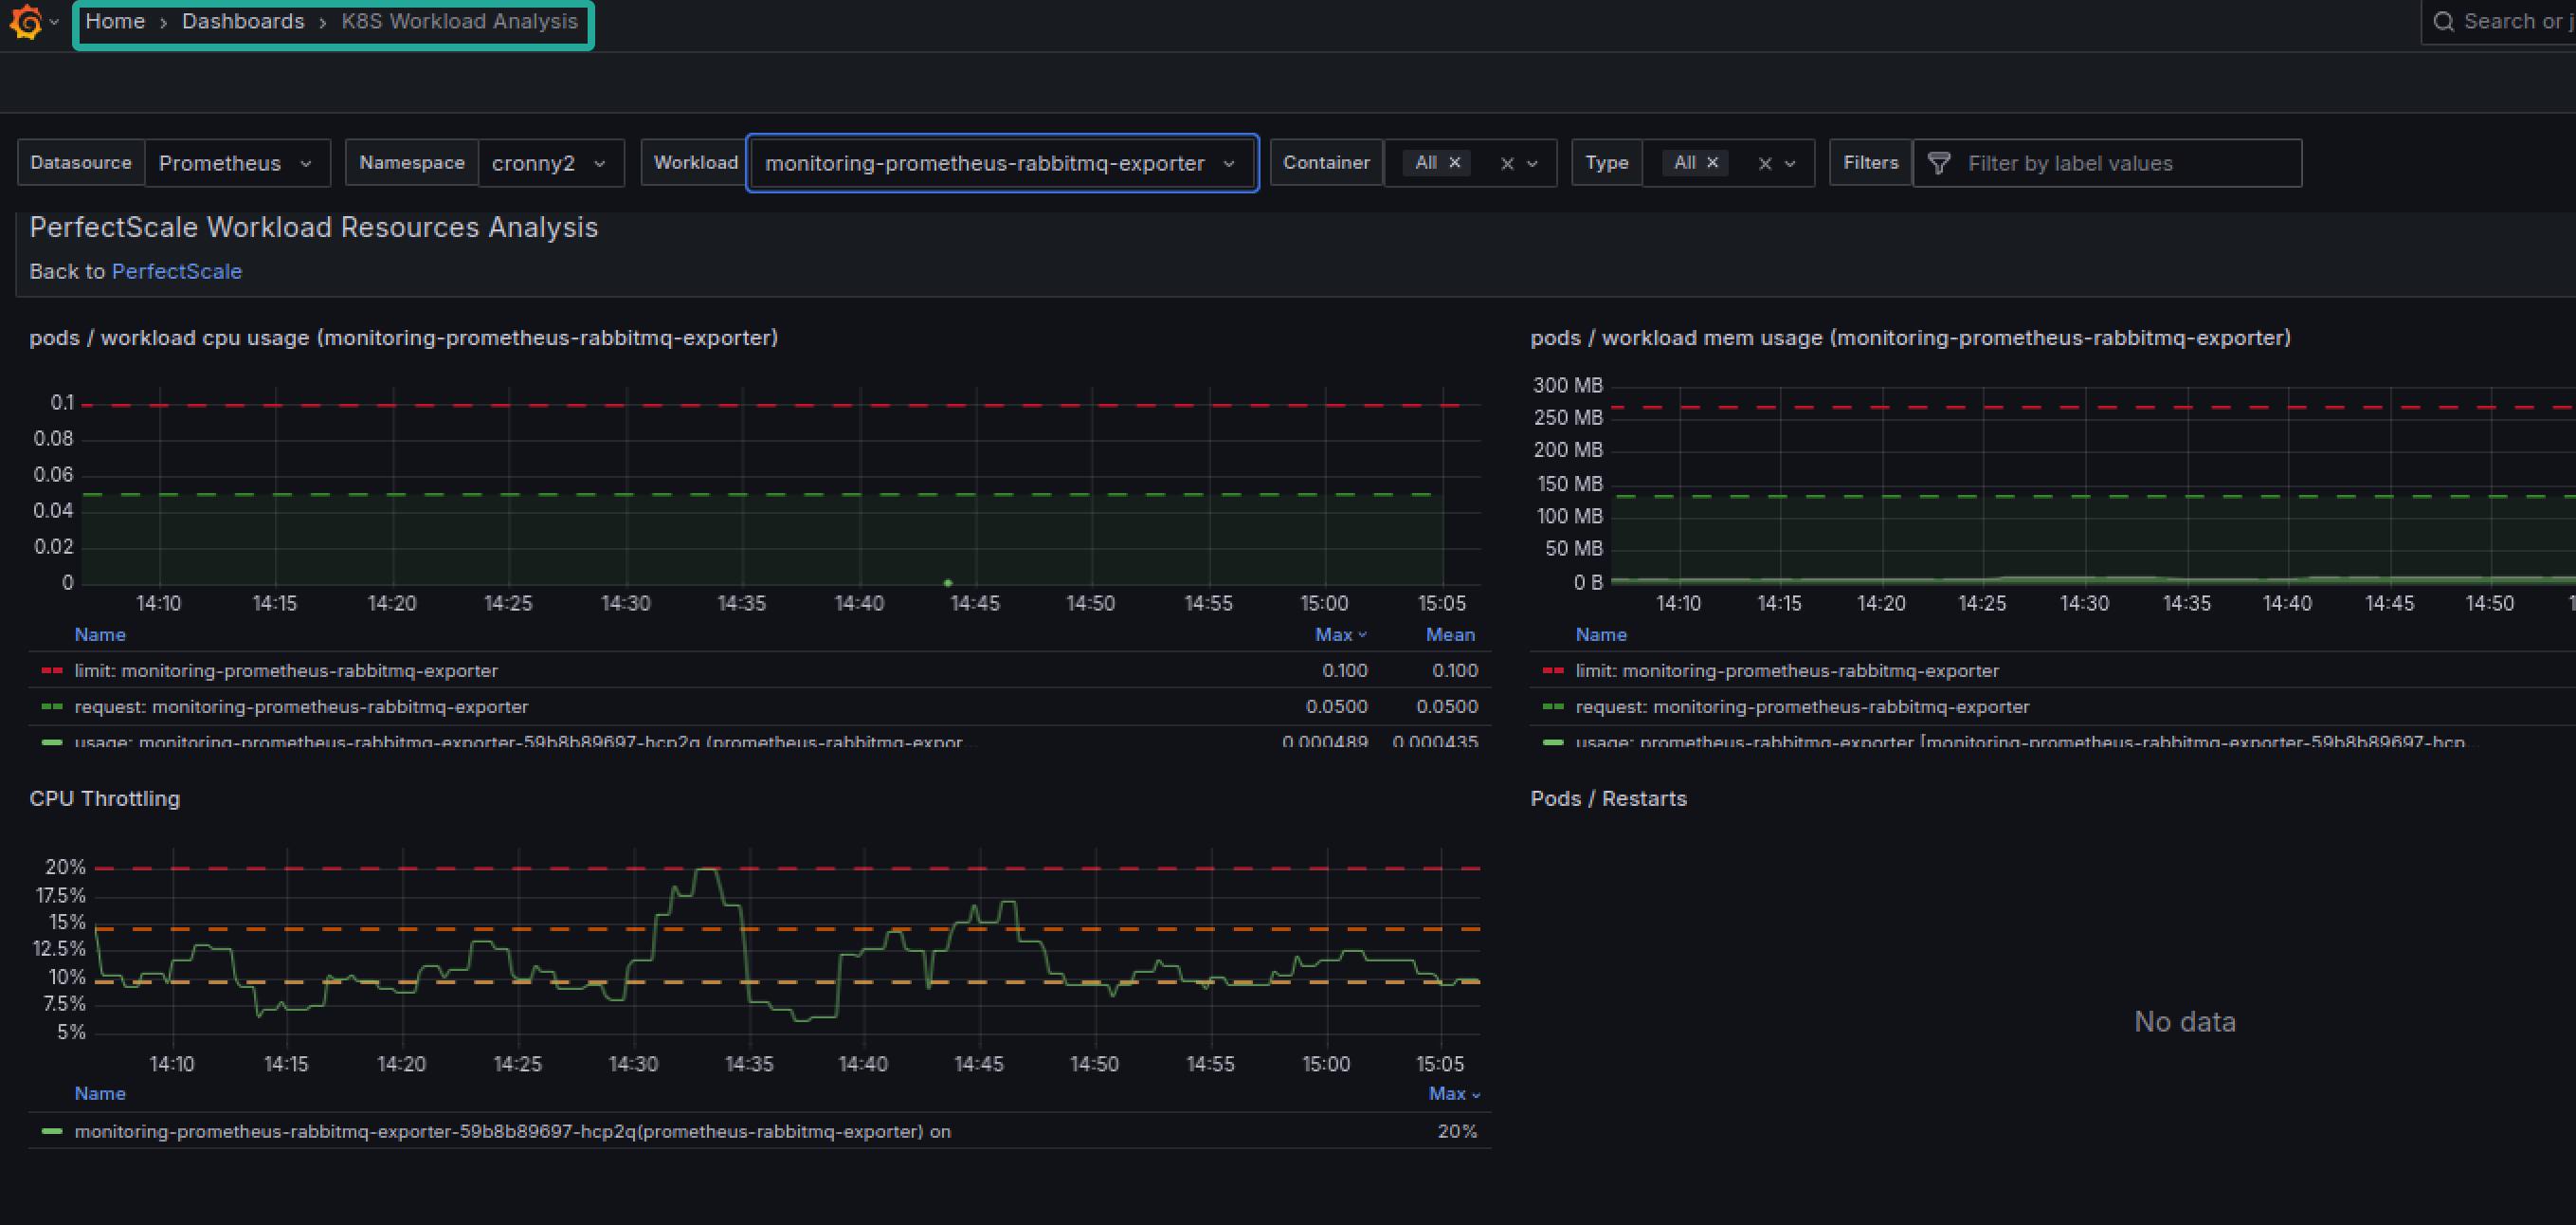Screen dimensions: 2576x1225
Task: Click the Container variable label
Action: [x=1326, y=163]
